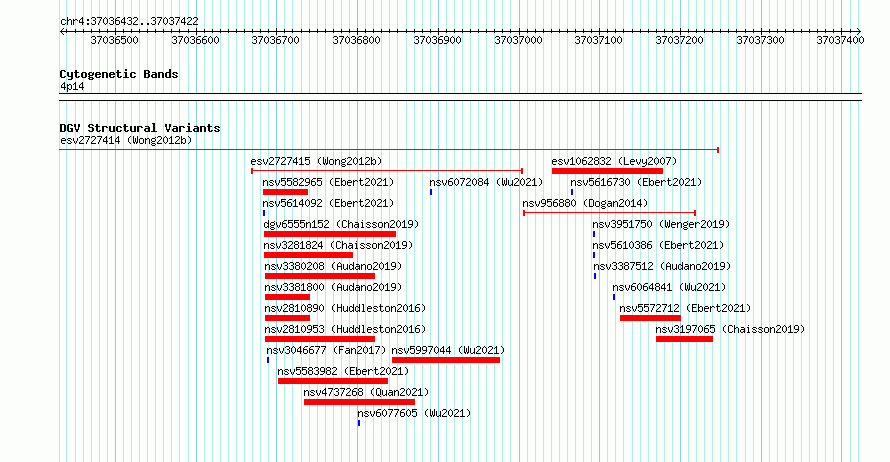Image resolution: width=890 pixels, height=462 pixels.
Task: Click the DGV Structural Variants track title
Action: click(x=140, y=128)
